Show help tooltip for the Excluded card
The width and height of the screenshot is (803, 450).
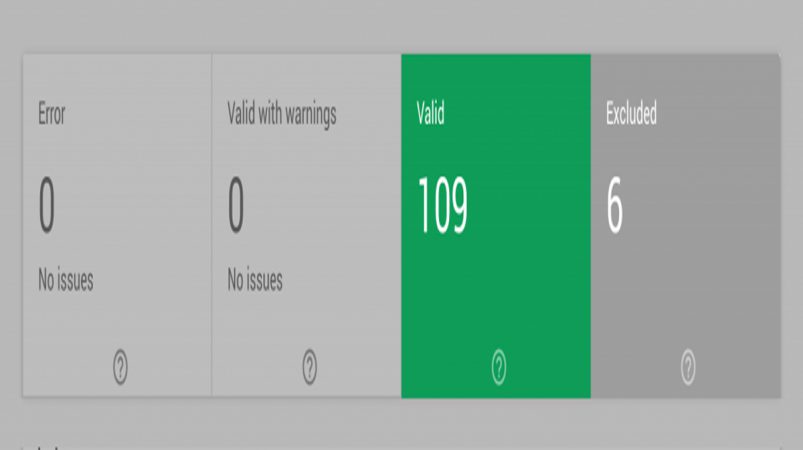coord(688,367)
